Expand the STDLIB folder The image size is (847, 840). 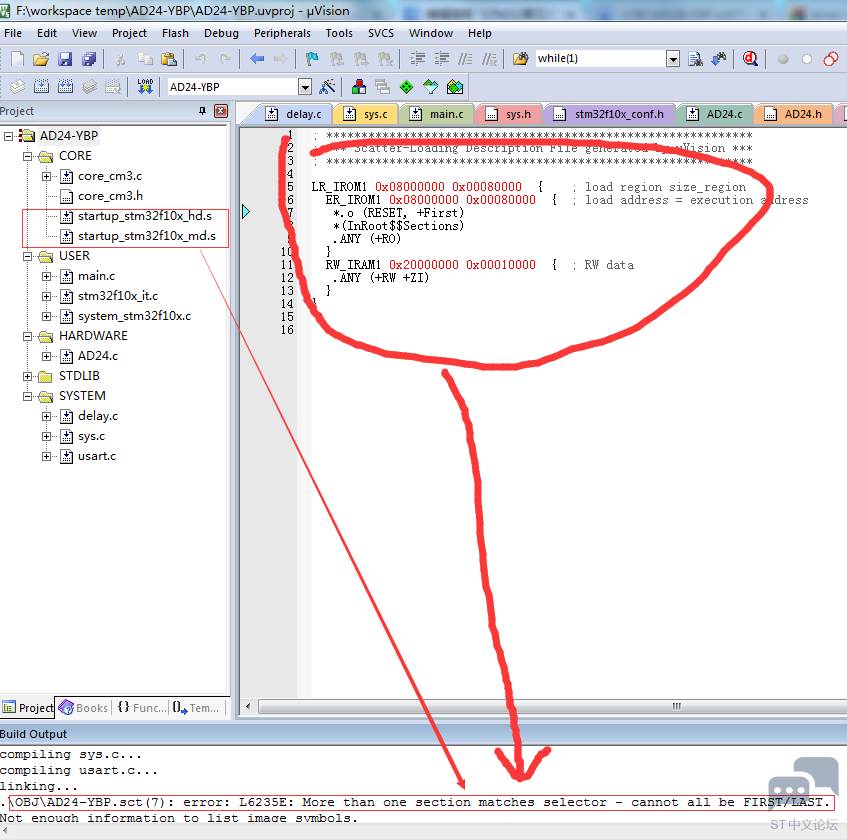coord(27,376)
